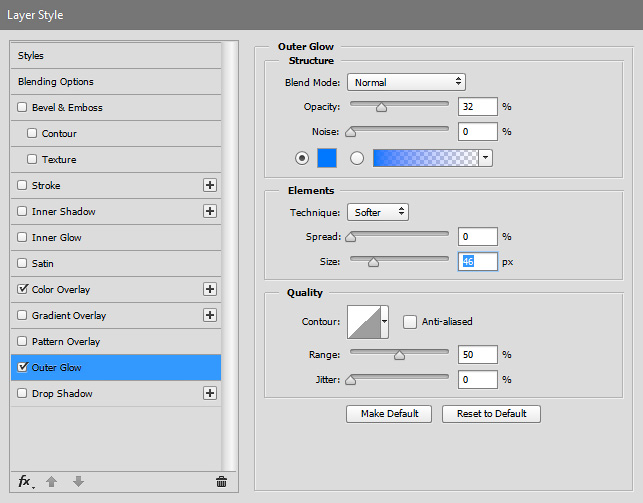643x503 pixels.
Task: Click the Jitter value input field
Action: tap(478, 380)
